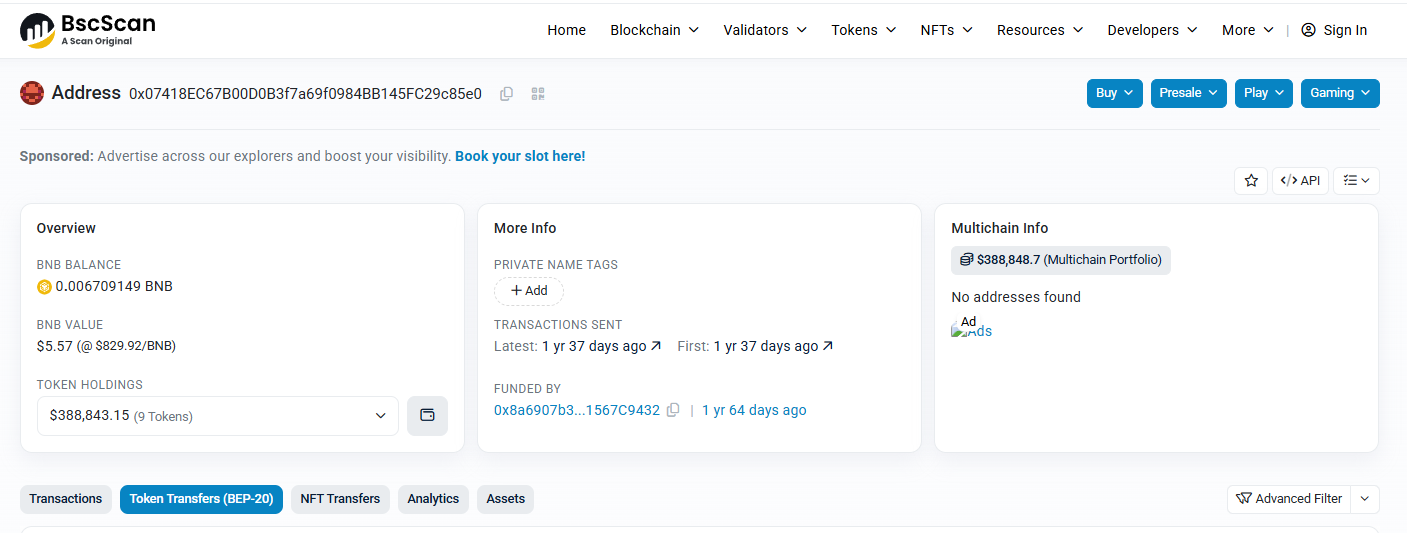Open the list options icon button
The image size is (1407, 533).
(x=1356, y=181)
